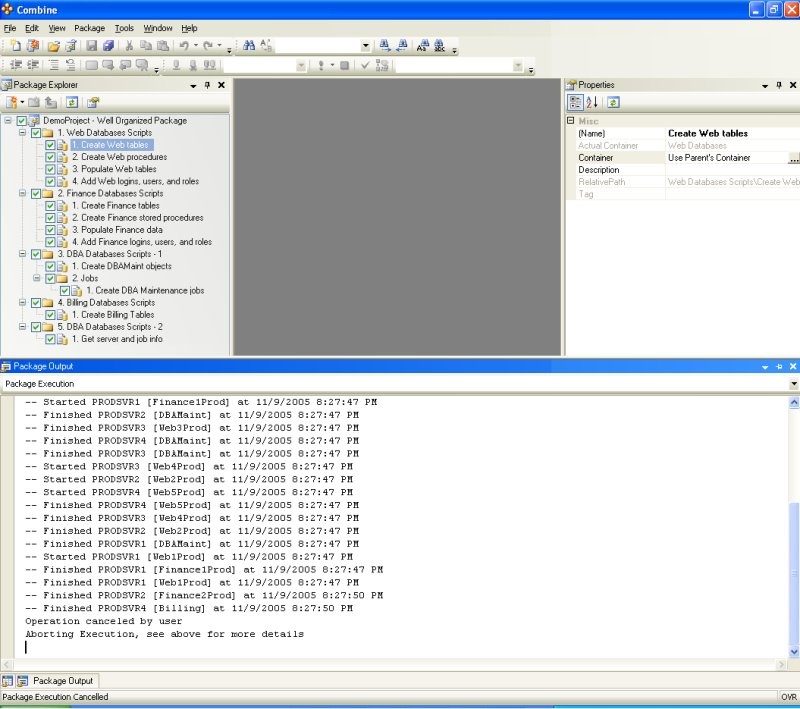Uncheck the '1. Create DBAMaint objects' checkbox

(50, 266)
